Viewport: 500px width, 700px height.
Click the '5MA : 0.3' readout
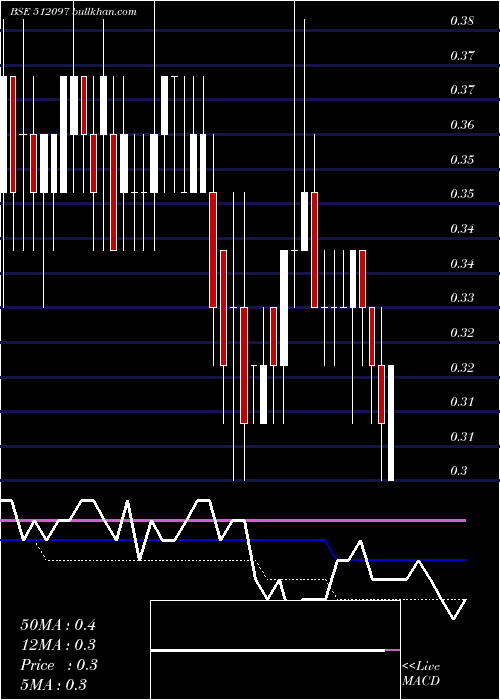pyautogui.click(x=54, y=685)
